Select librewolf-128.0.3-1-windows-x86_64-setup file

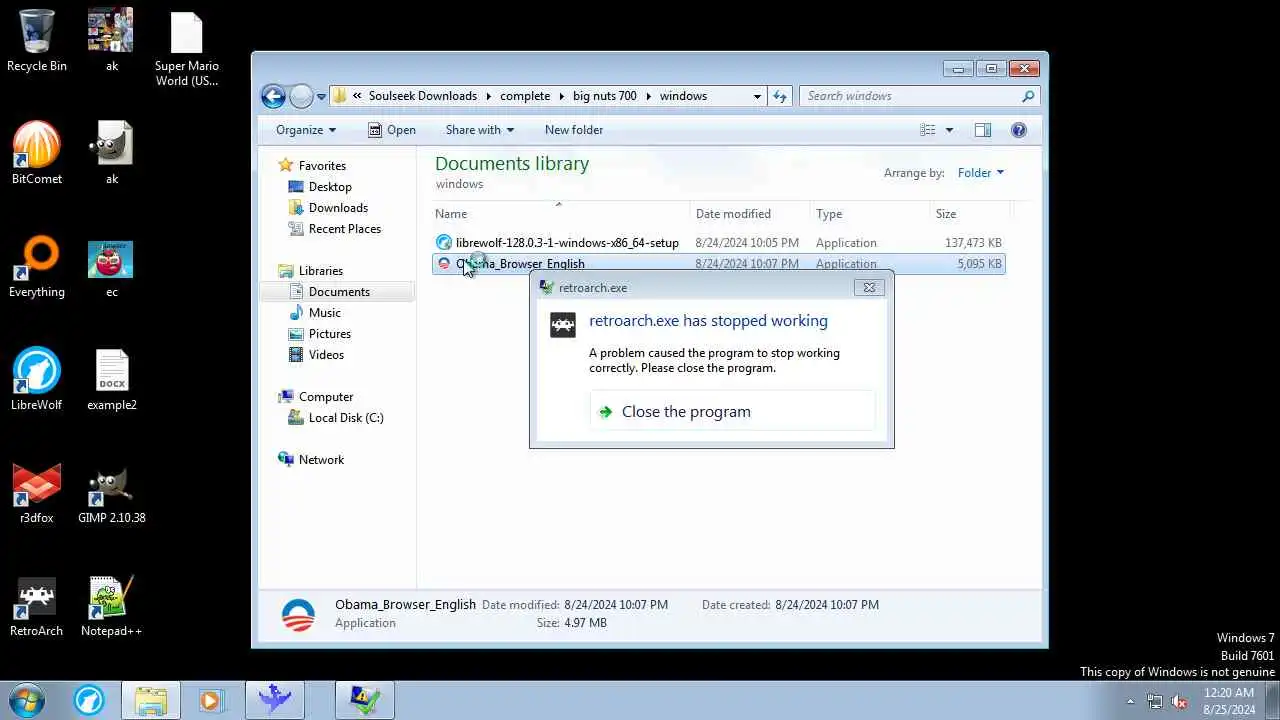click(x=718, y=243)
